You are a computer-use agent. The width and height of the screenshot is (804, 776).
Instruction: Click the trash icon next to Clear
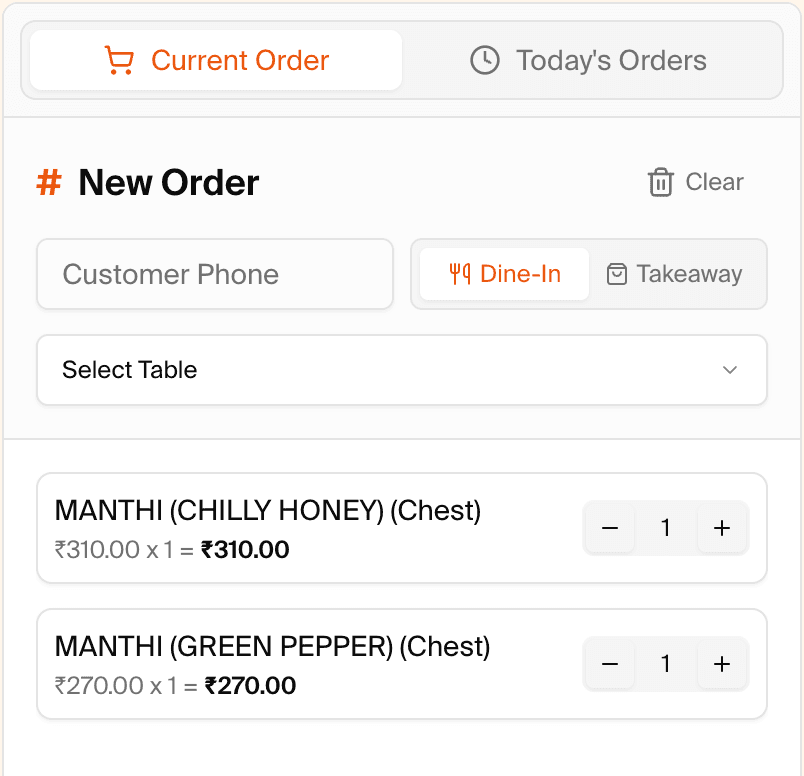660,182
